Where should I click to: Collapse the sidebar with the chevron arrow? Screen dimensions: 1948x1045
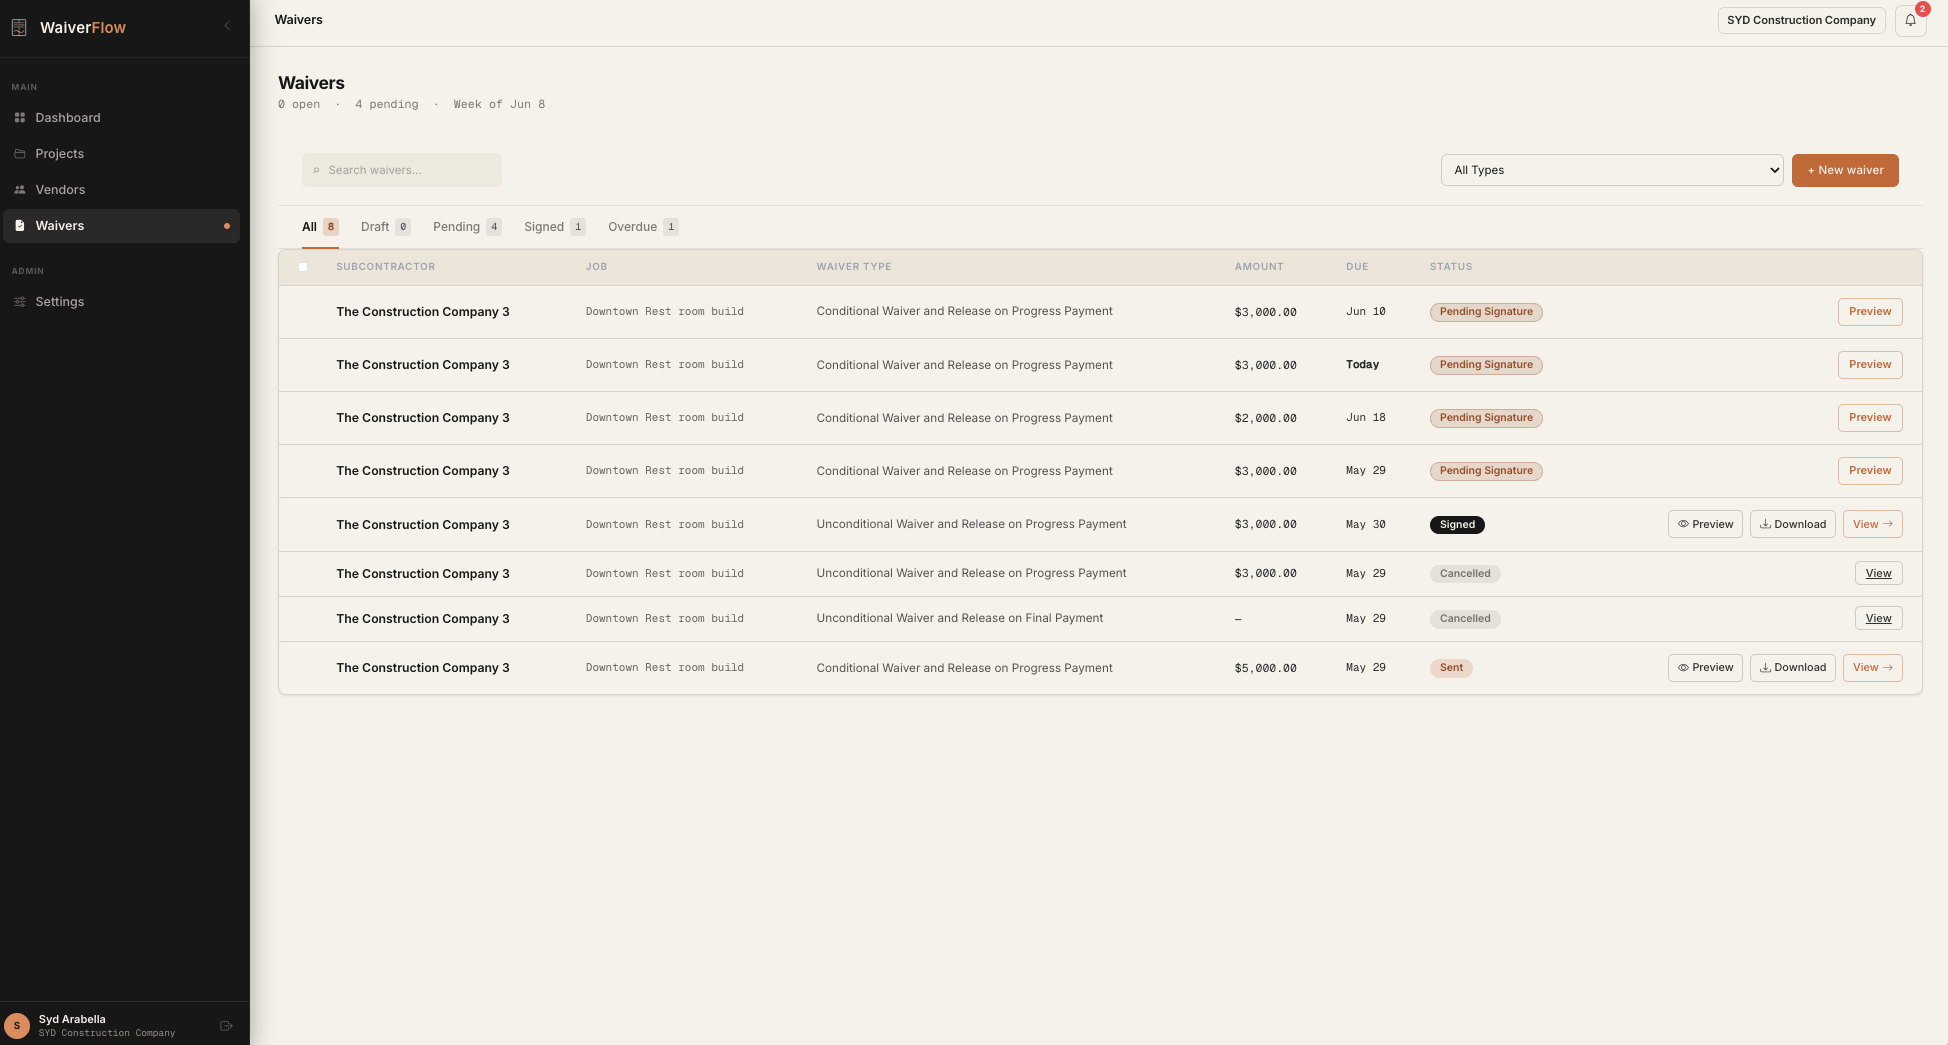(x=227, y=26)
